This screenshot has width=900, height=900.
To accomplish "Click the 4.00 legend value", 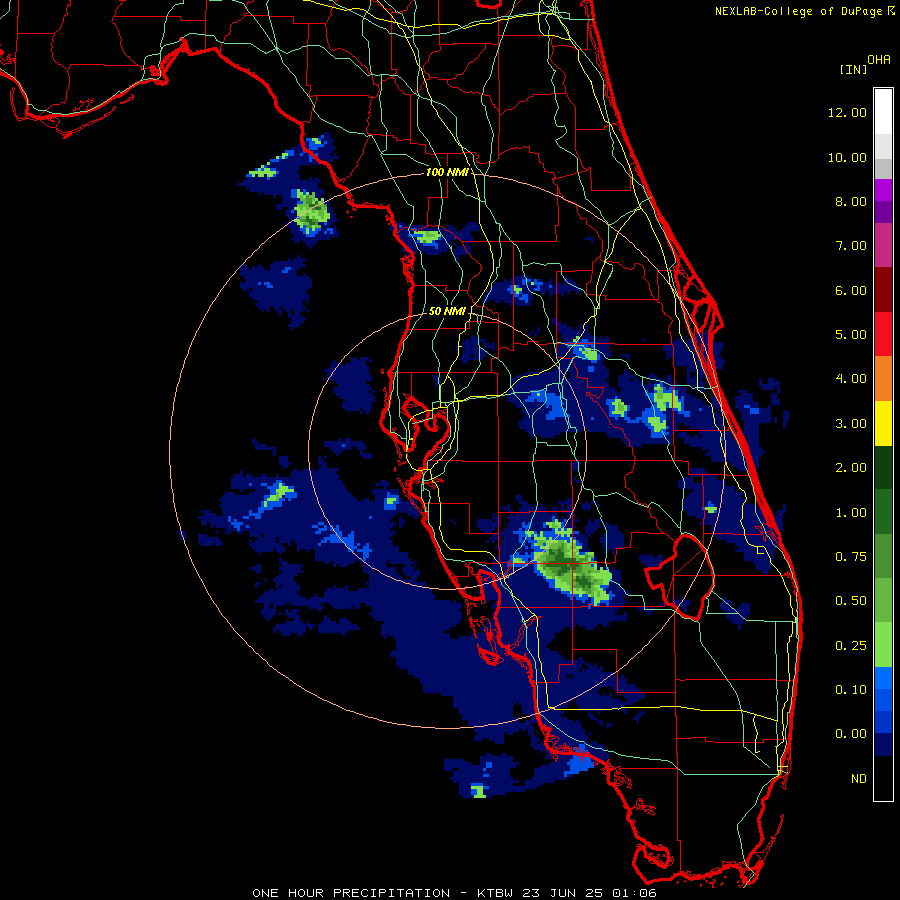I will pos(851,379).
